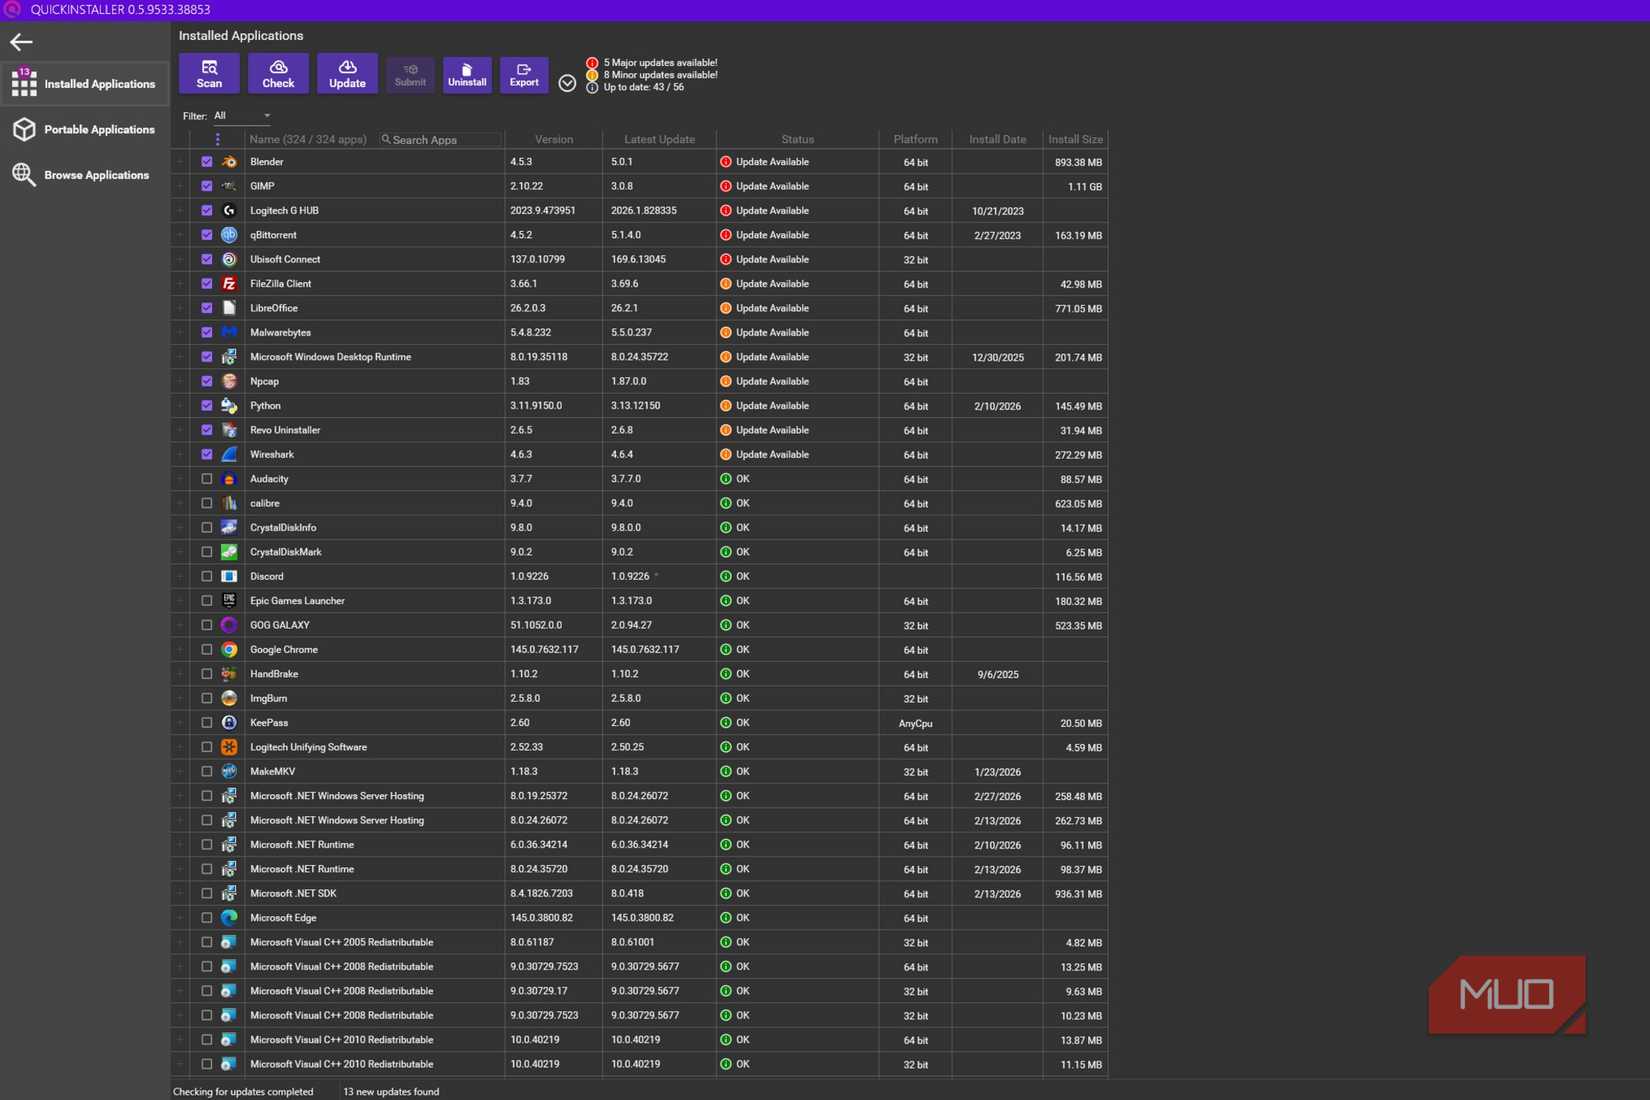Click the FileZilla Client icon
Screen dimensions: 1650x1100
[229, 284]
